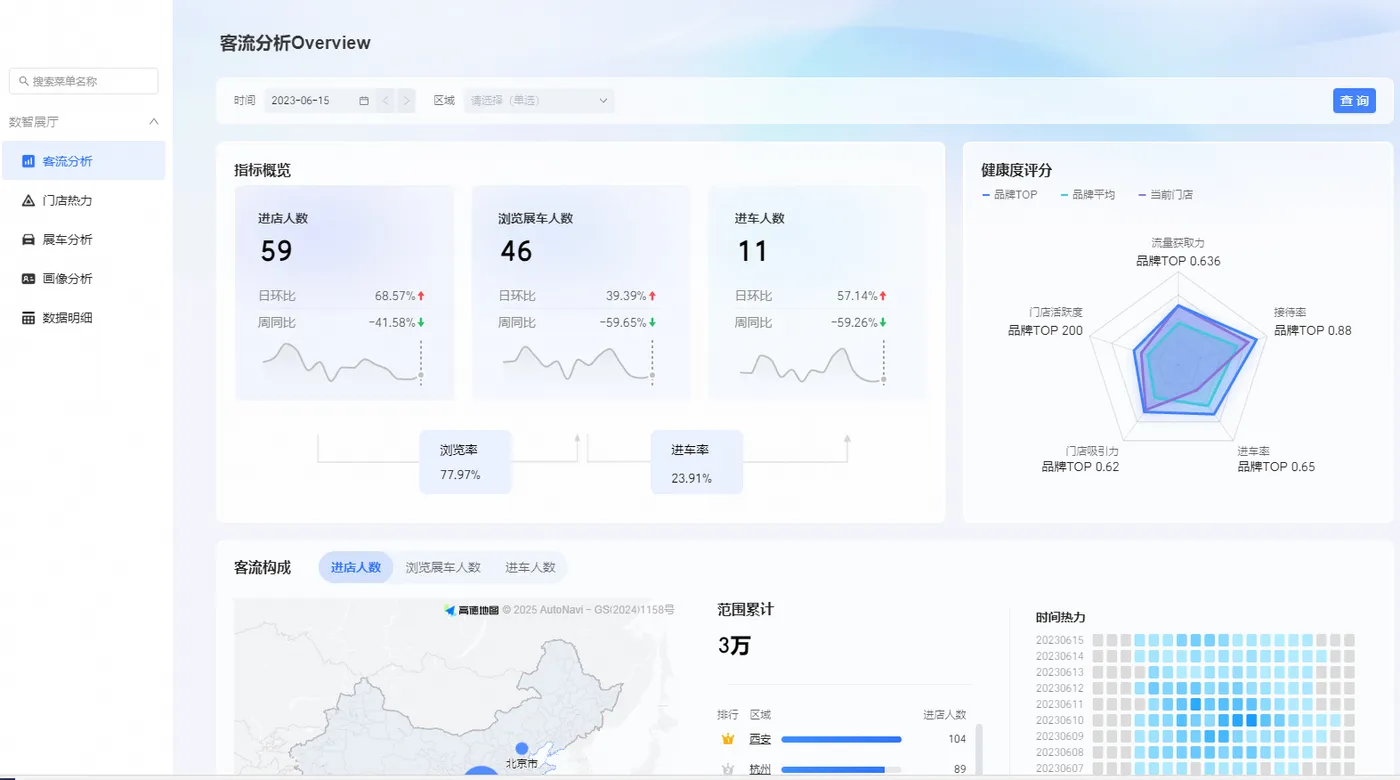The height and width of the screenshot is (780, 1400).
Task: Click the 杭州 count 89
Action: 960,770
